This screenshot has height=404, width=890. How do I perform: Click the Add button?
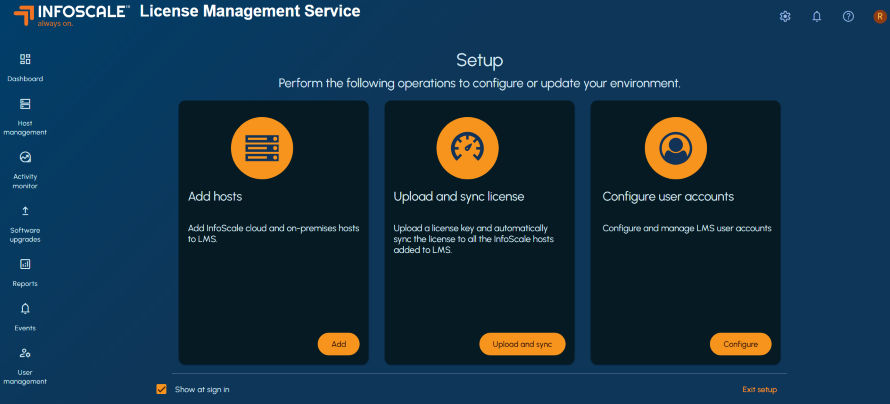[338, 344]
